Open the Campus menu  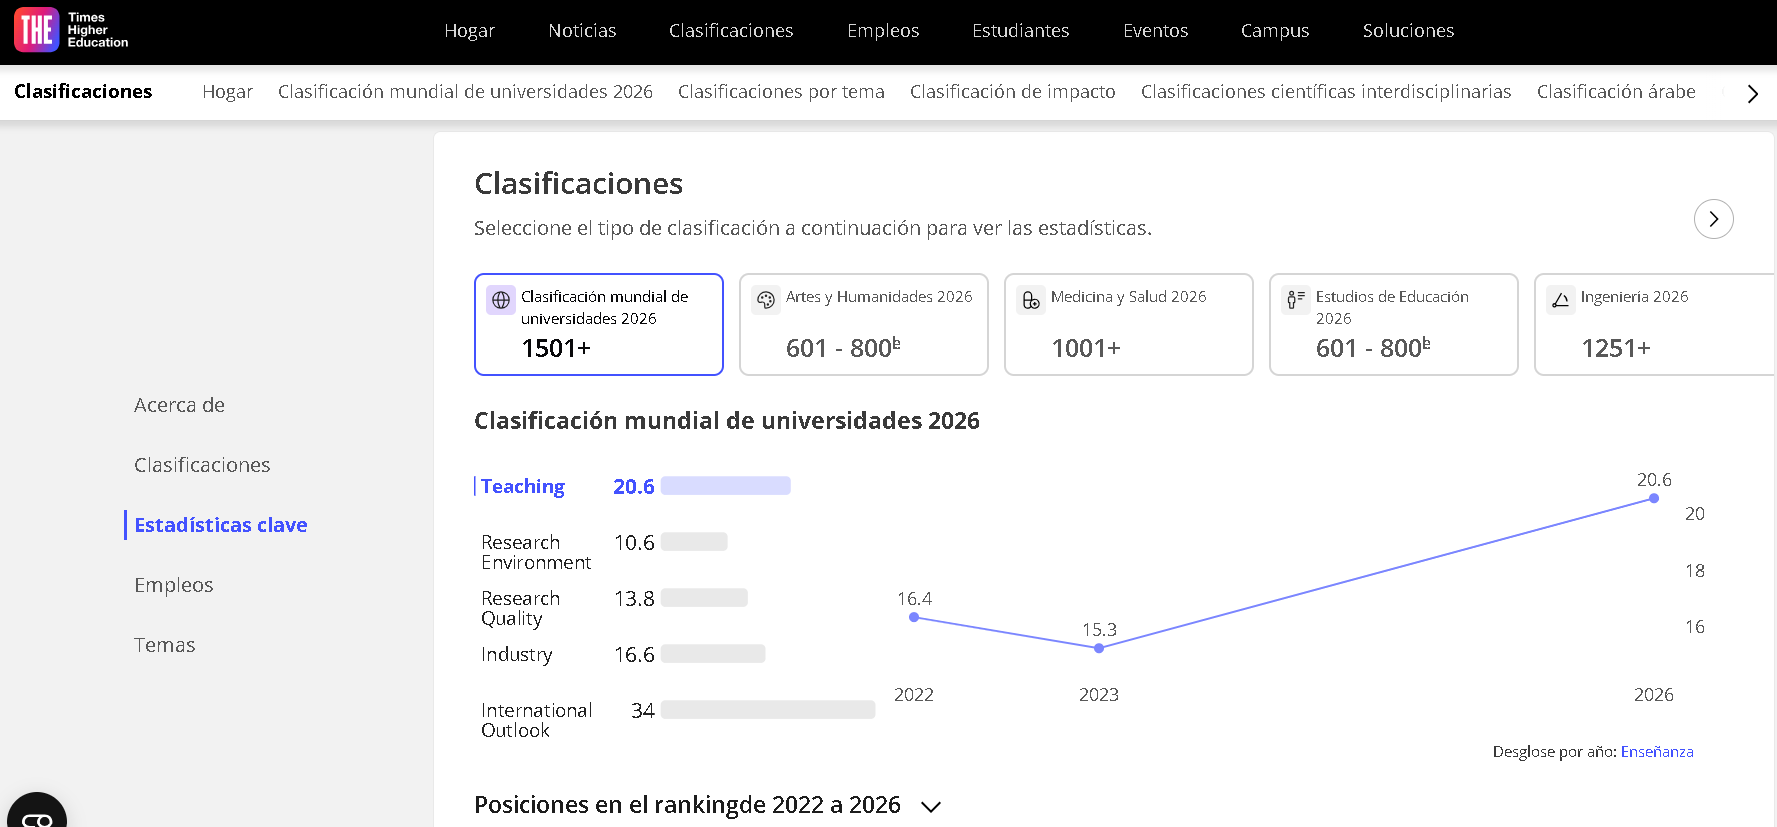tap(1275, 31)
